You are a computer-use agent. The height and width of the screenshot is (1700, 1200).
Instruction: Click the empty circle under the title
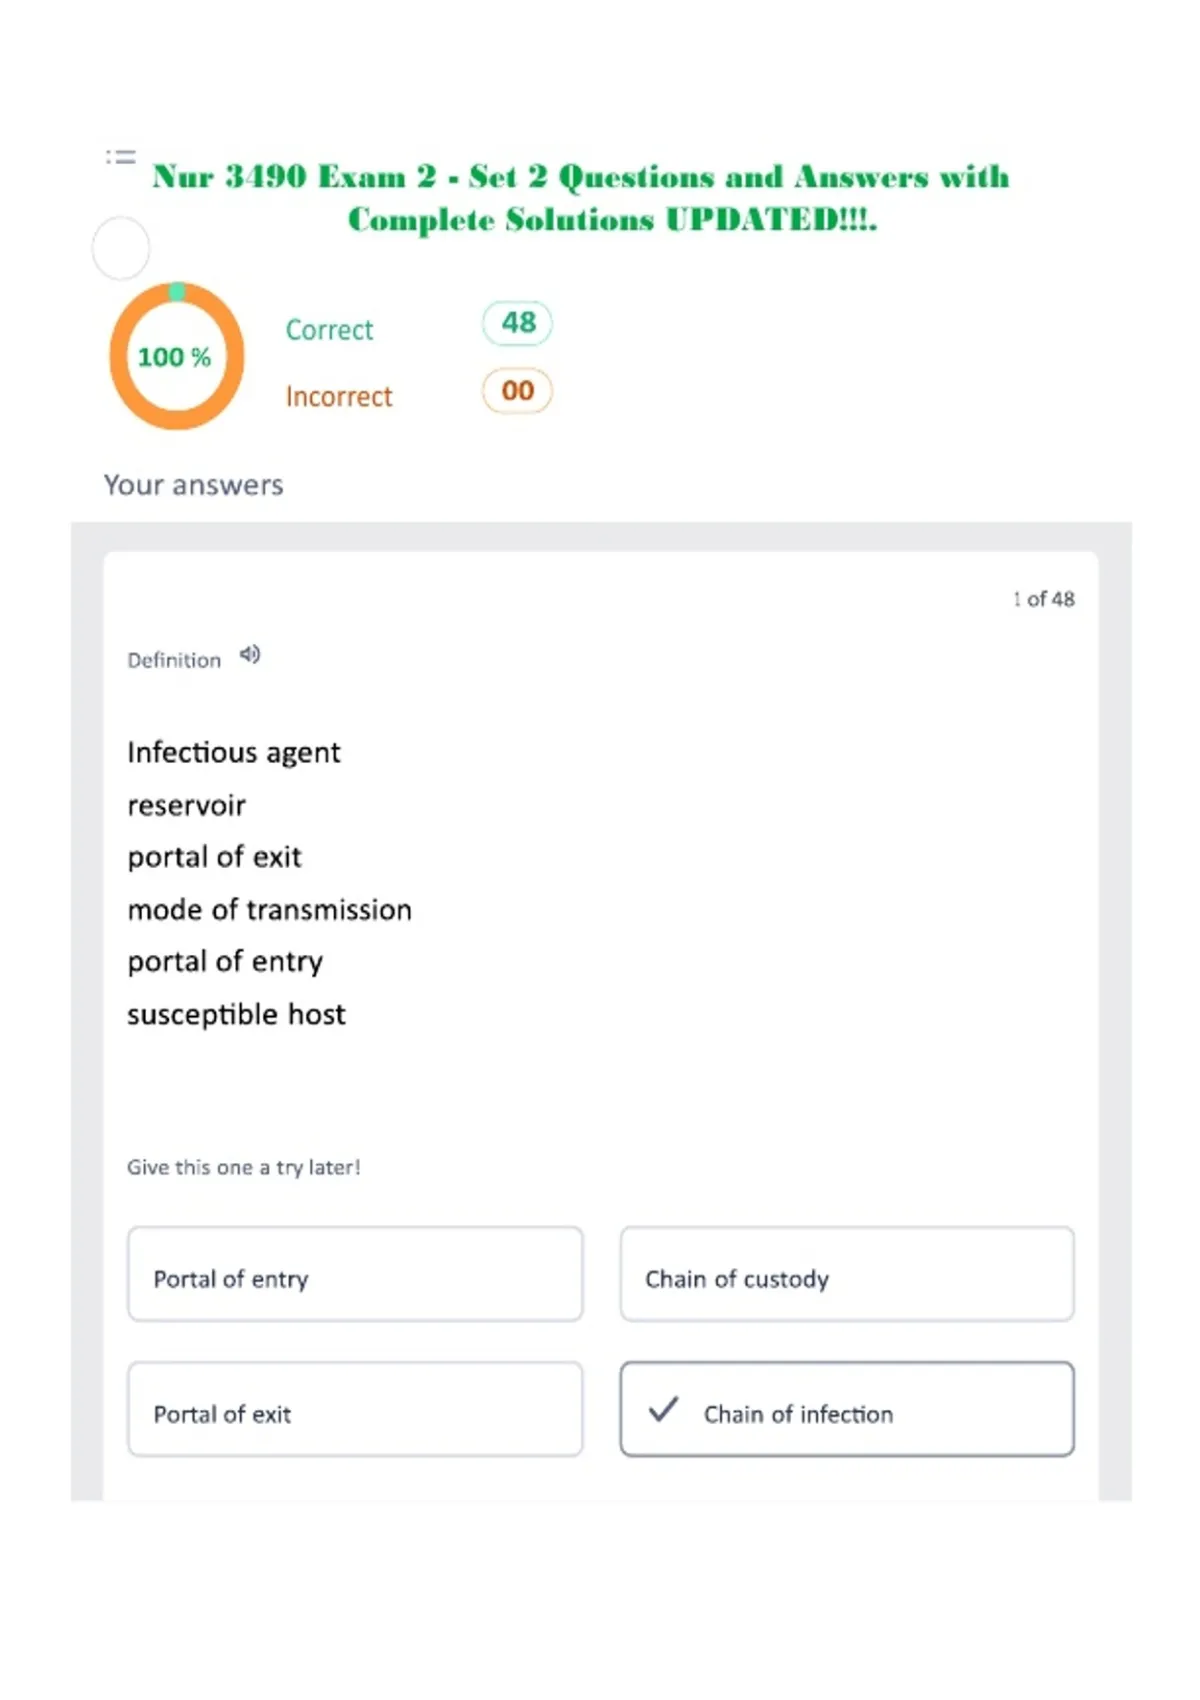(121, 248)
